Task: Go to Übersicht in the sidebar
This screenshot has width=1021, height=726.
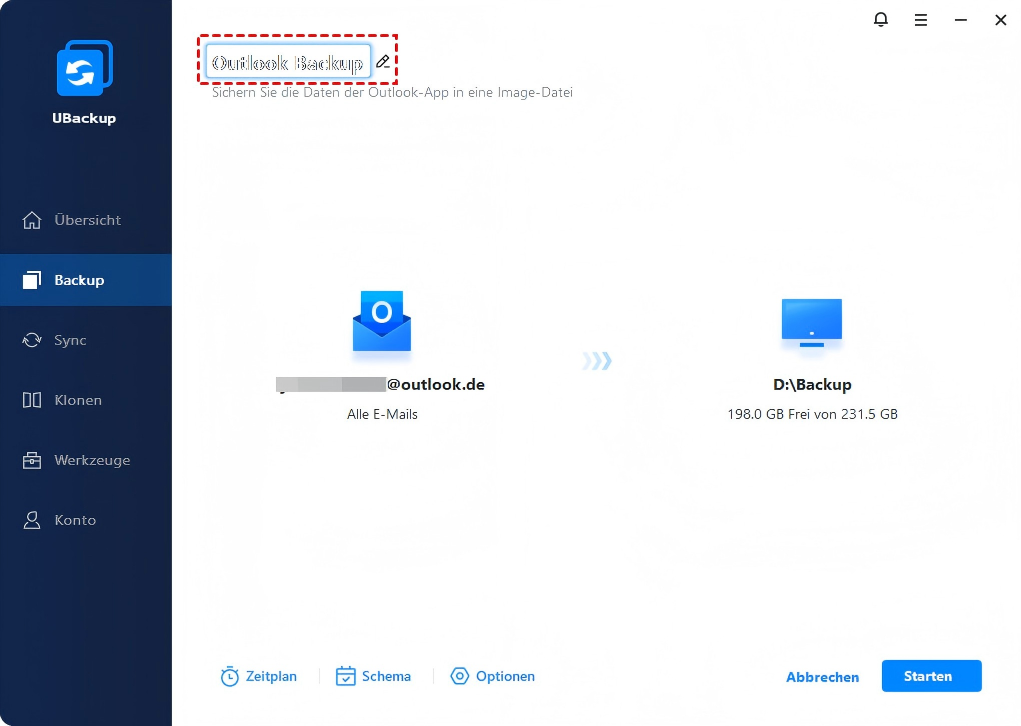Action: pos(86,220)
